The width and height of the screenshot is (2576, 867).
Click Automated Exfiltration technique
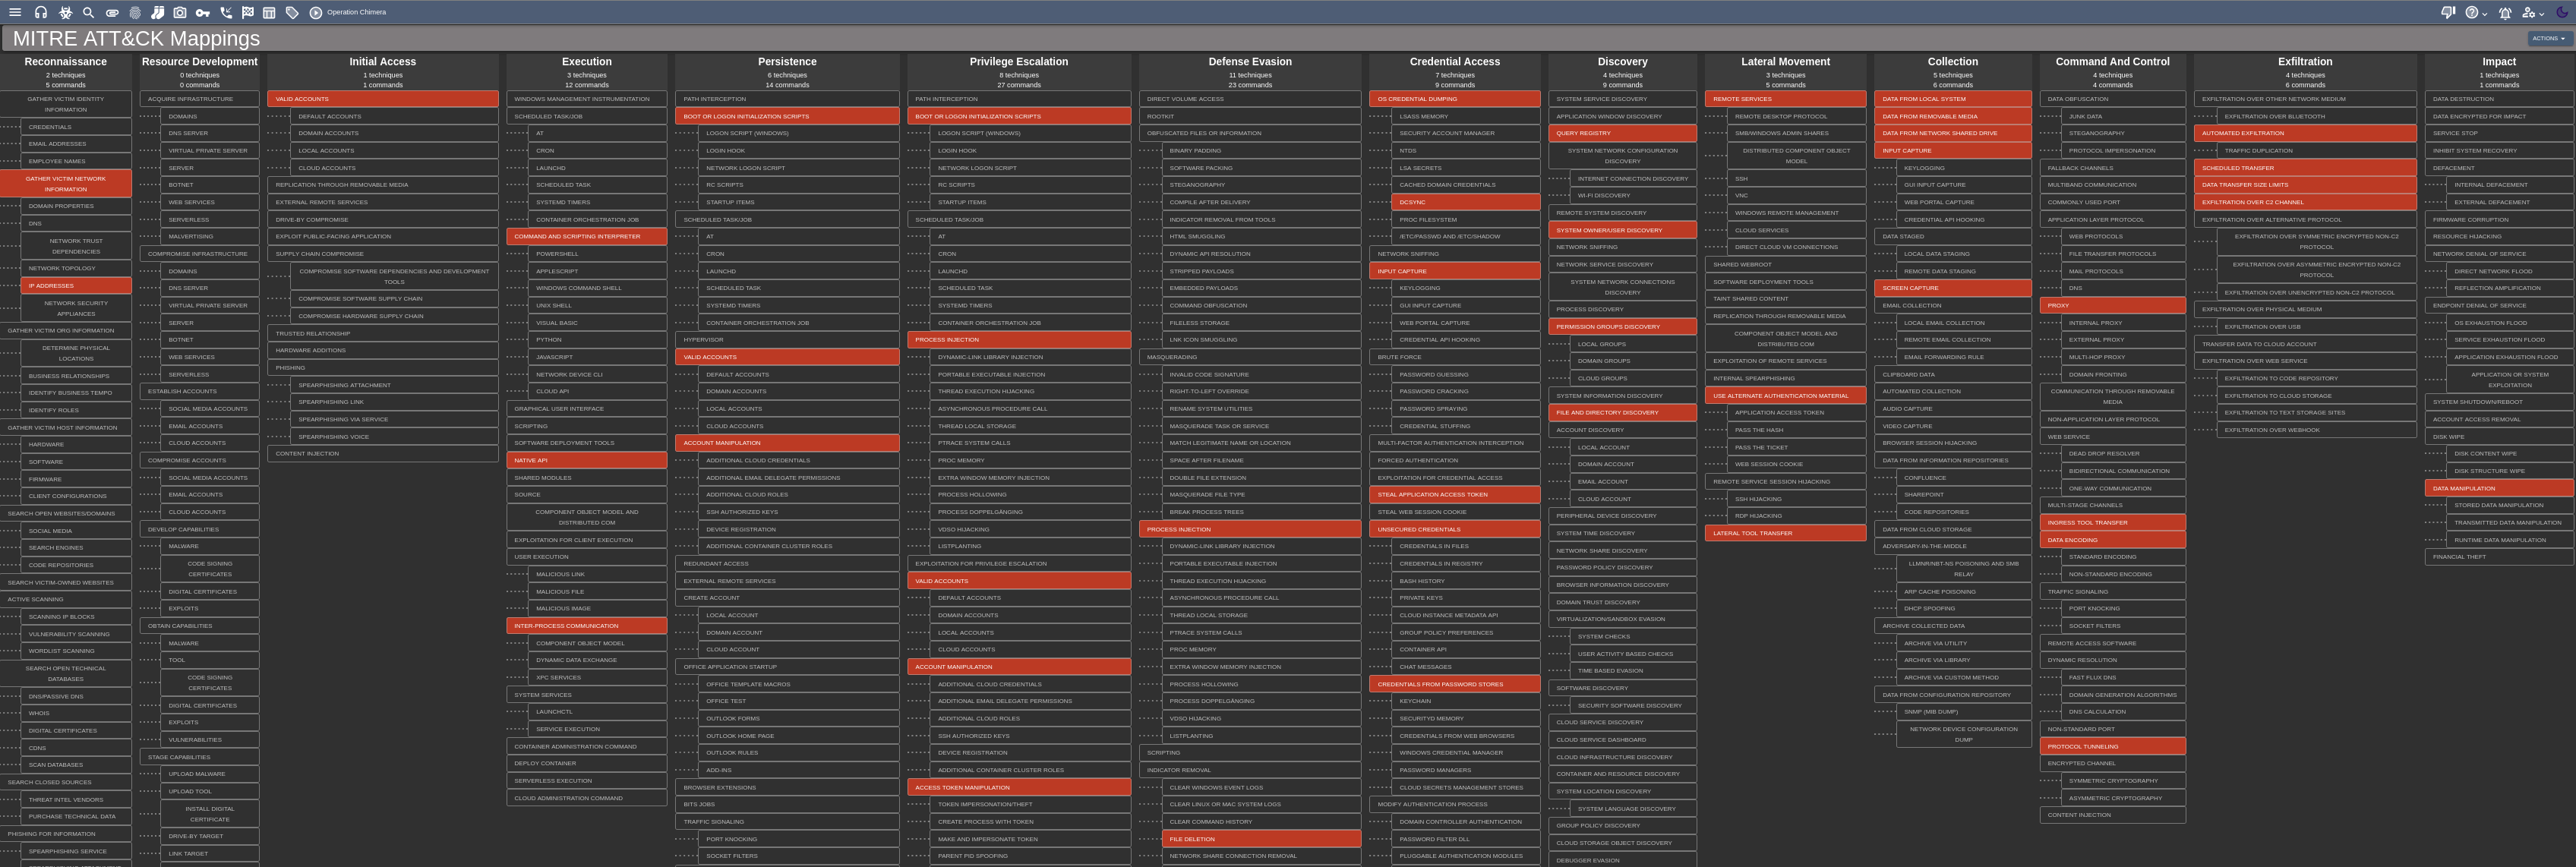point(2305,133)
